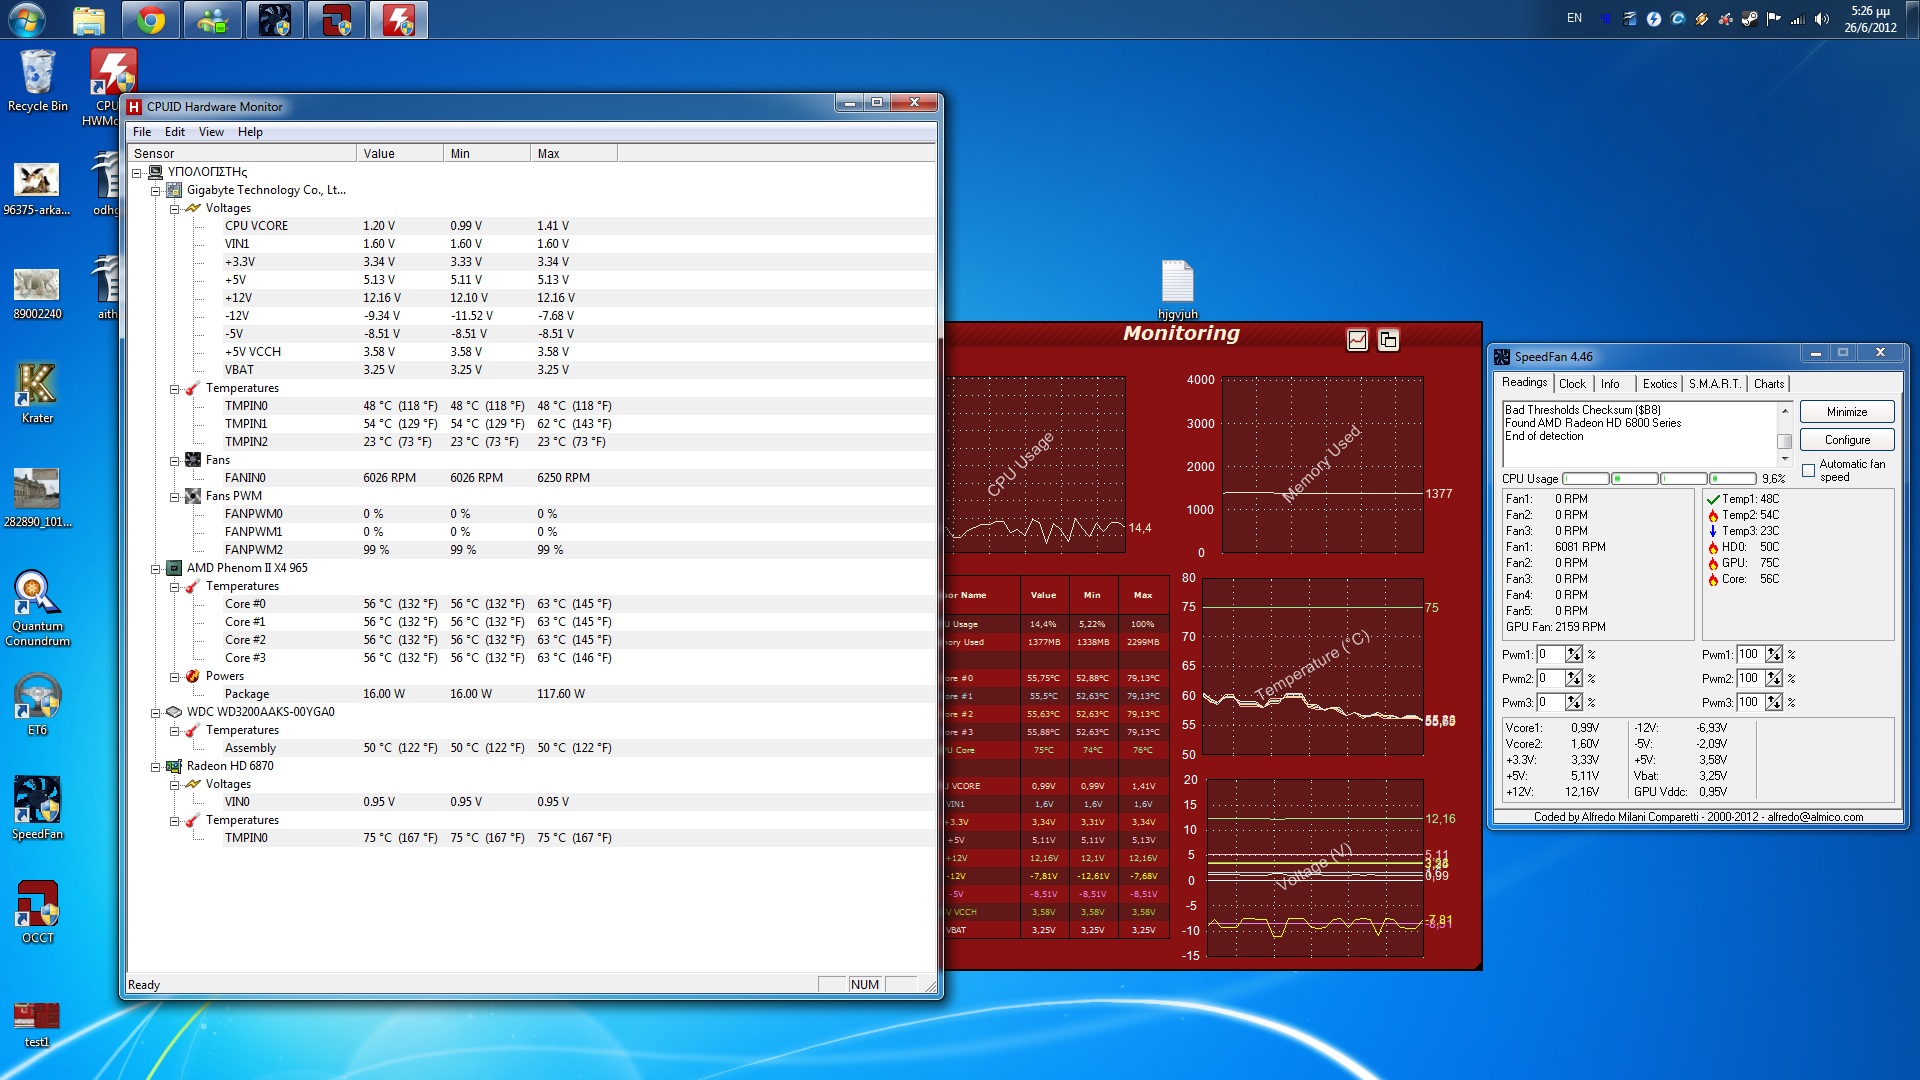The width and height of the screenshot is (1920, 1080).
Task: Collapse the WDC WD3200AAKS-00YGA0 drive node
Action: tap(156, 712)
